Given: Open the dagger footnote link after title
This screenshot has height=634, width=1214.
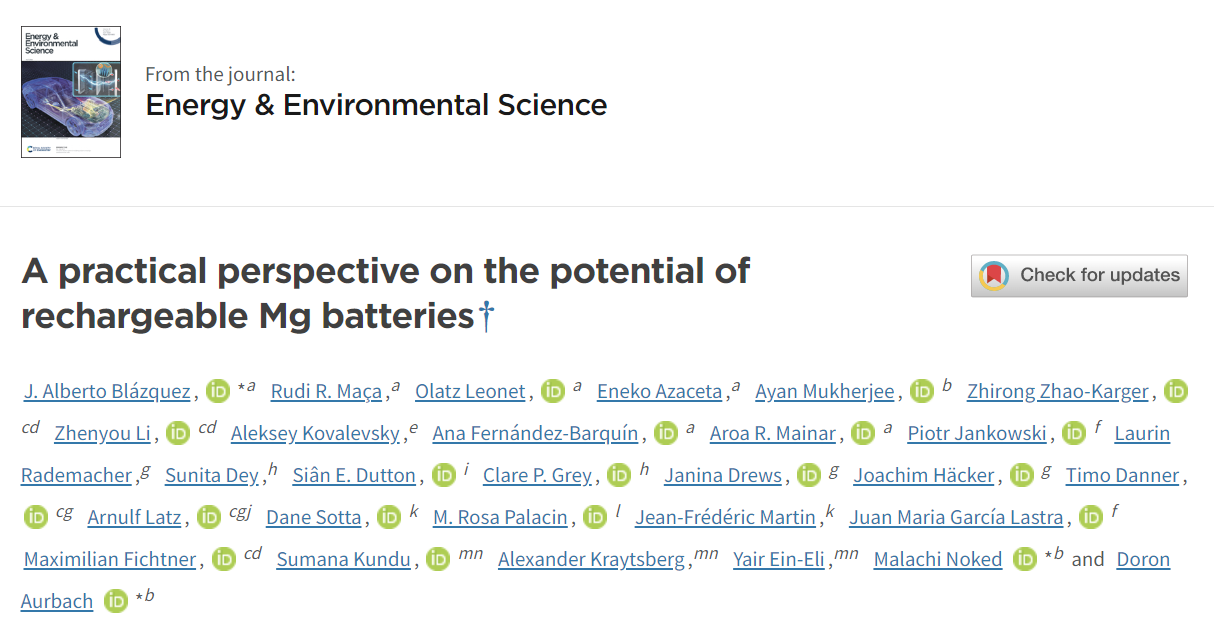Looking at the screenshot, I should (x=486, y=317).
